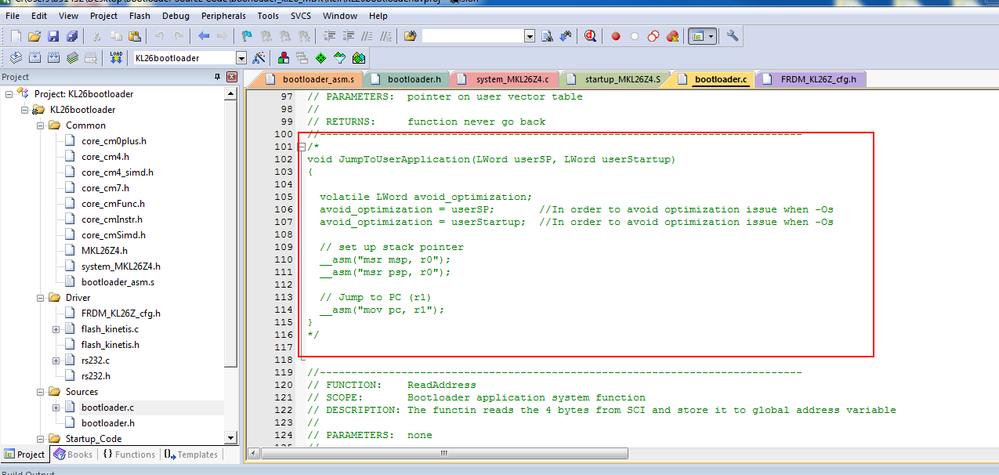The image size is (999, 475).
Task: Close the Project panel with the red X
Action: [x=231, y=77]
